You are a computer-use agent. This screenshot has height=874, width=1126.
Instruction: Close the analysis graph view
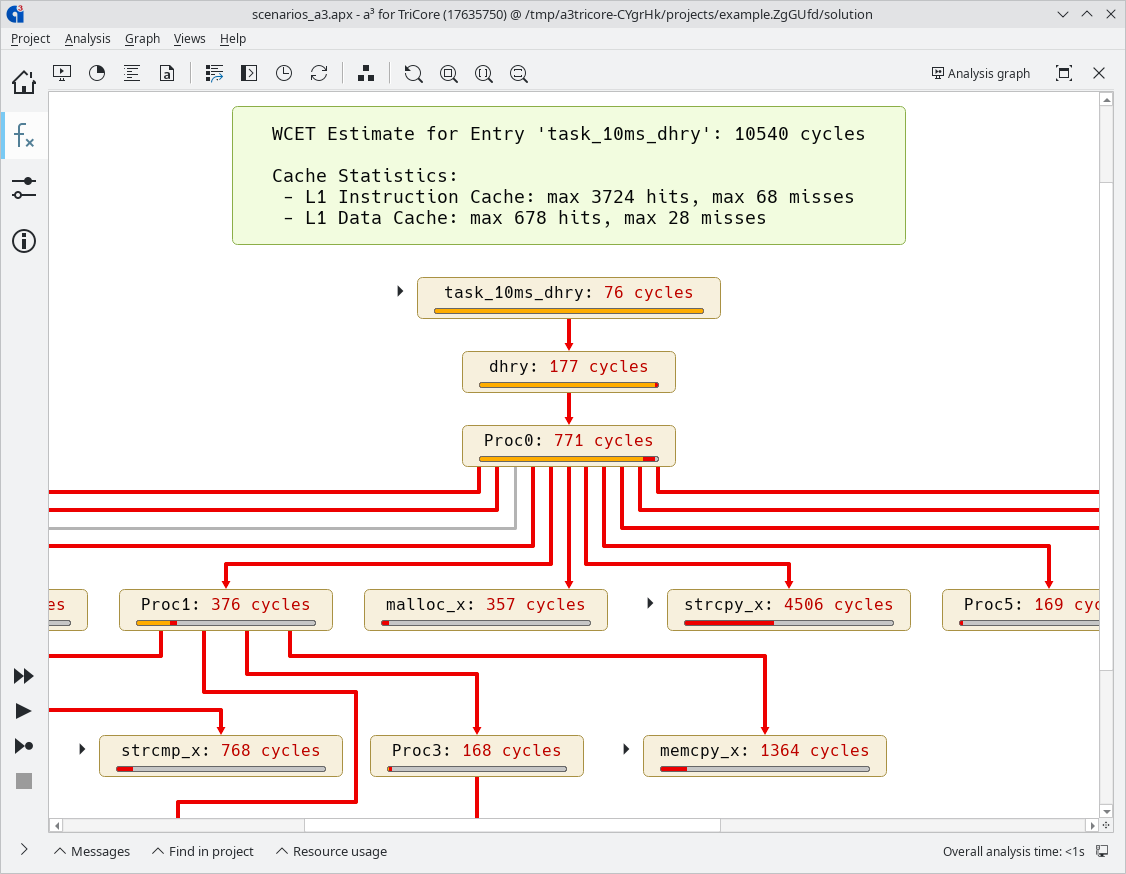click(1099, 73)
